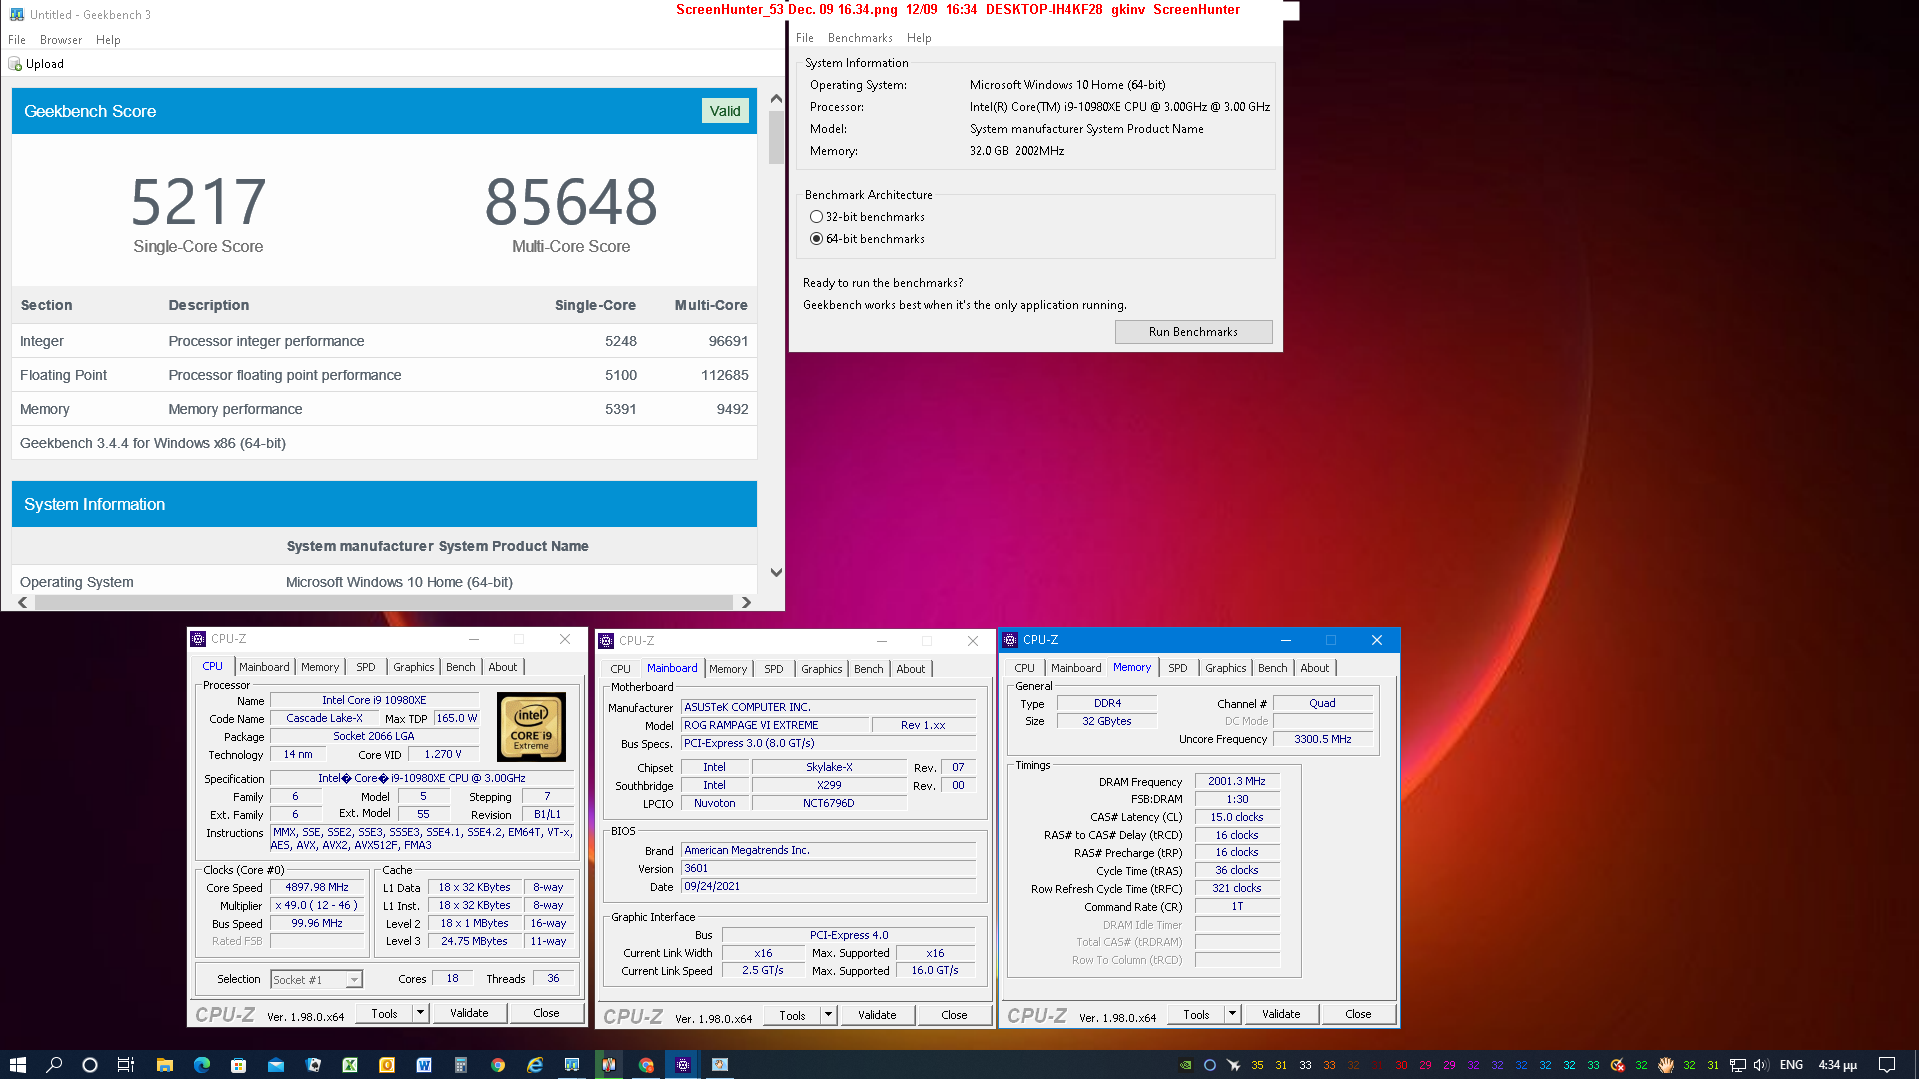Select 32-bit benchmarks radio button
This screenshot has width=1919, height=1079.
816,217
